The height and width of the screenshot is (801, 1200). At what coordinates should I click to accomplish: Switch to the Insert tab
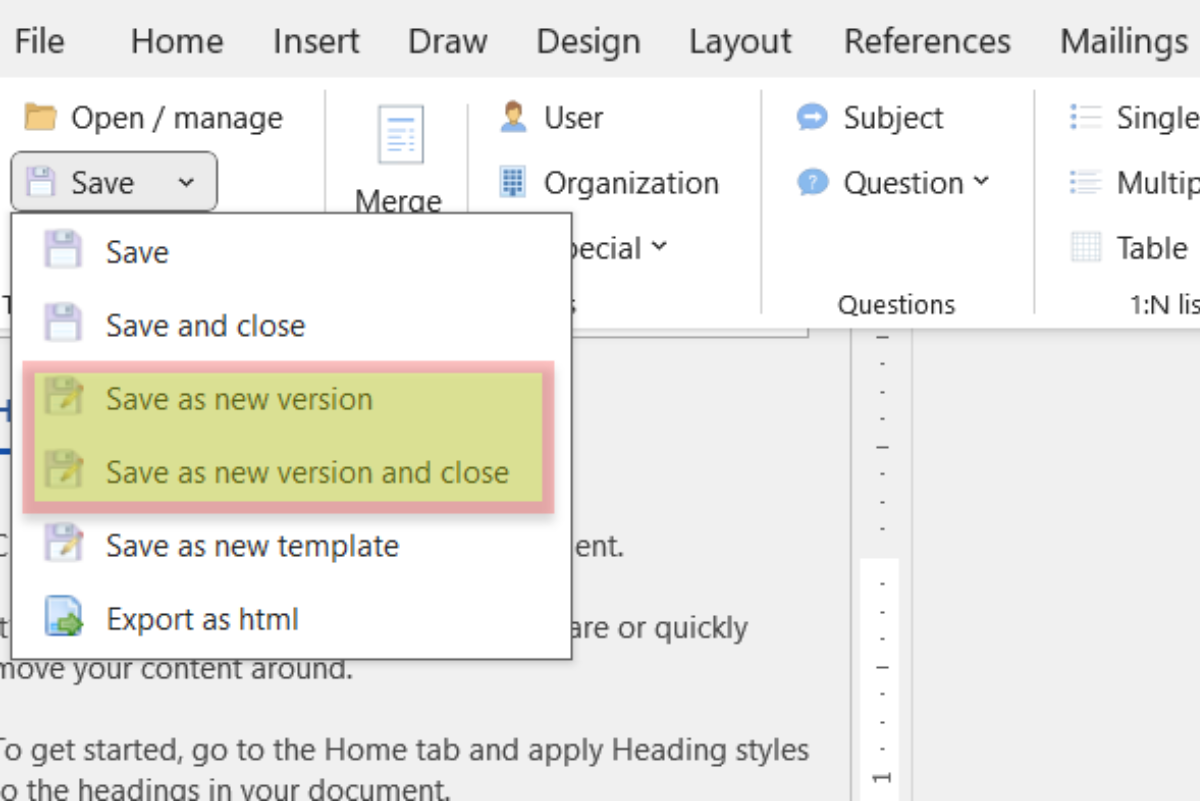[316, 41]
